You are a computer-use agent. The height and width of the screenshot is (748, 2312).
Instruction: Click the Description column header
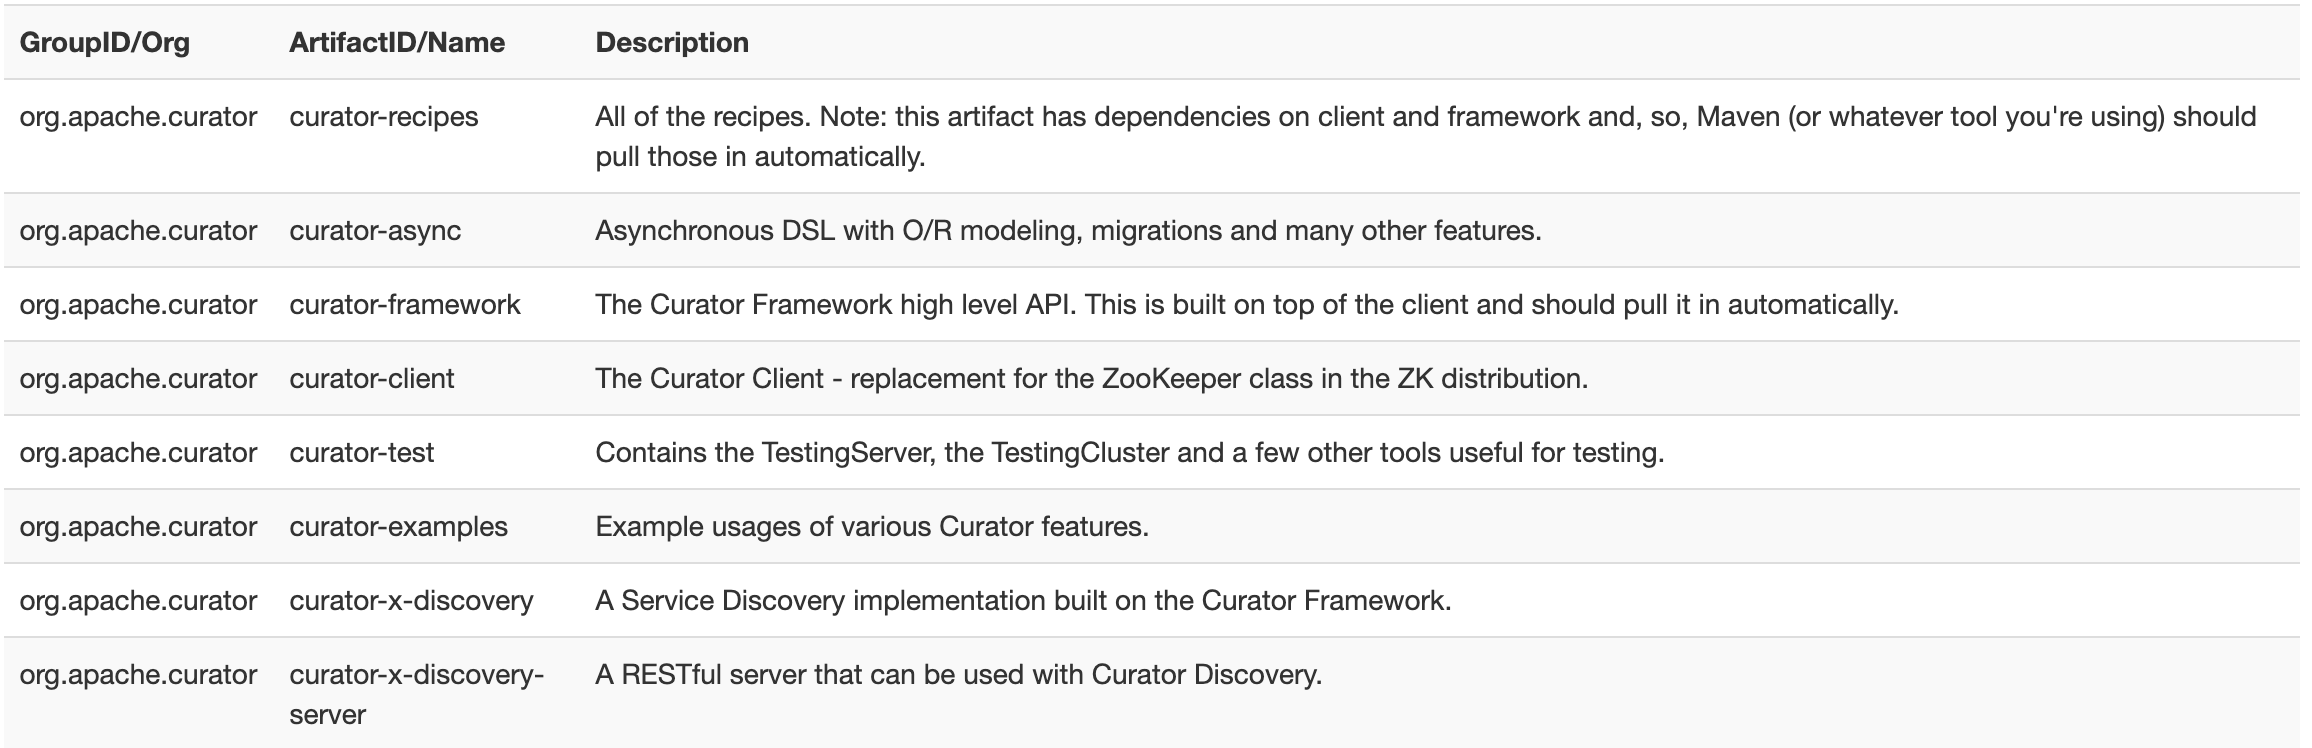pyautogui.click(x=672, y=42)
